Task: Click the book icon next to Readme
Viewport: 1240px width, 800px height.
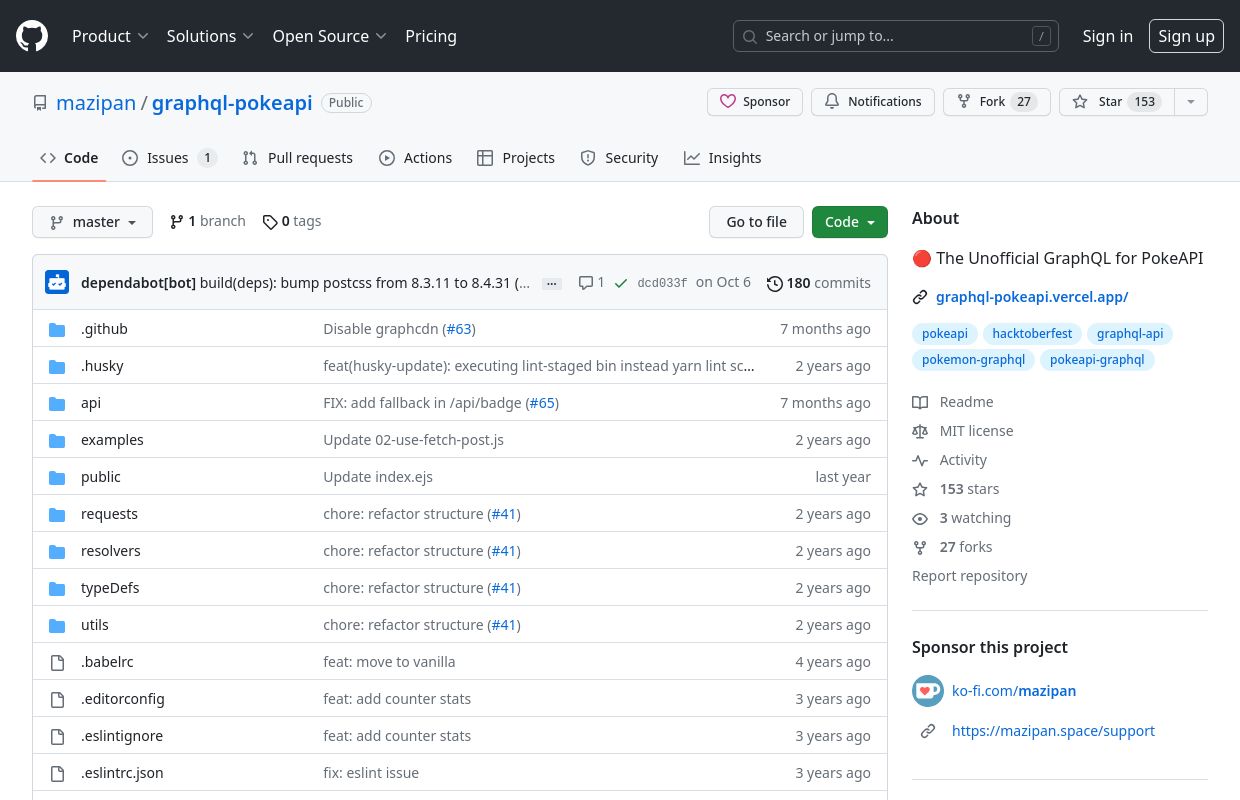Action: (x=920, y=402)
